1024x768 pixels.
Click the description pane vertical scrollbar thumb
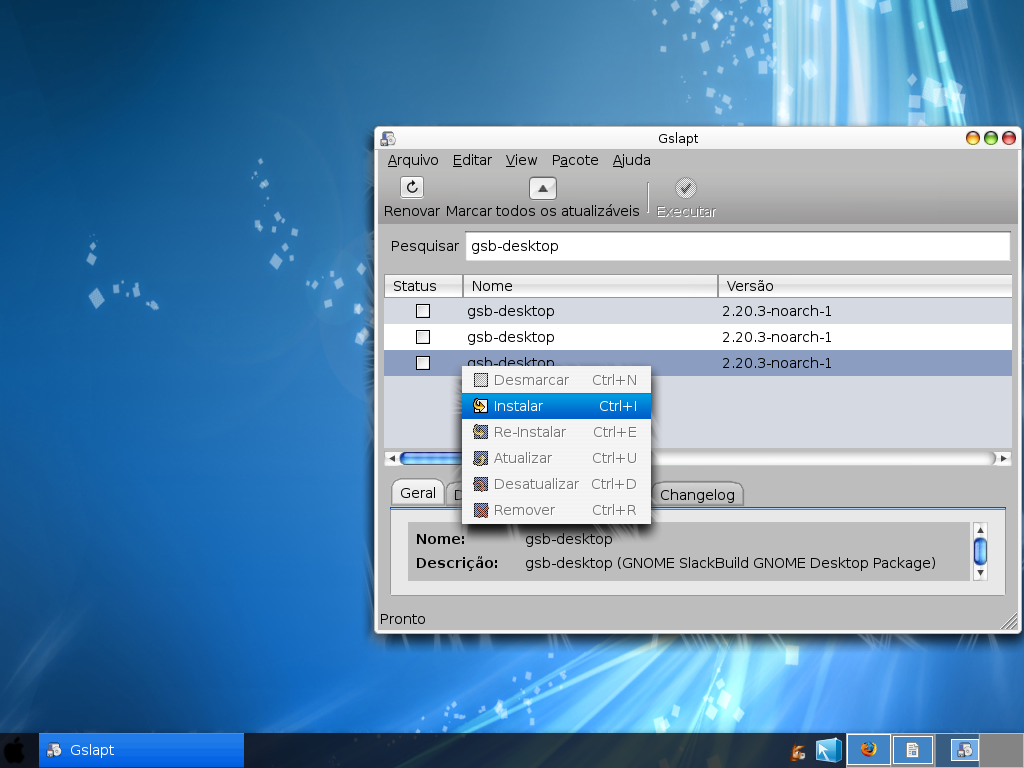click(980, 550)
